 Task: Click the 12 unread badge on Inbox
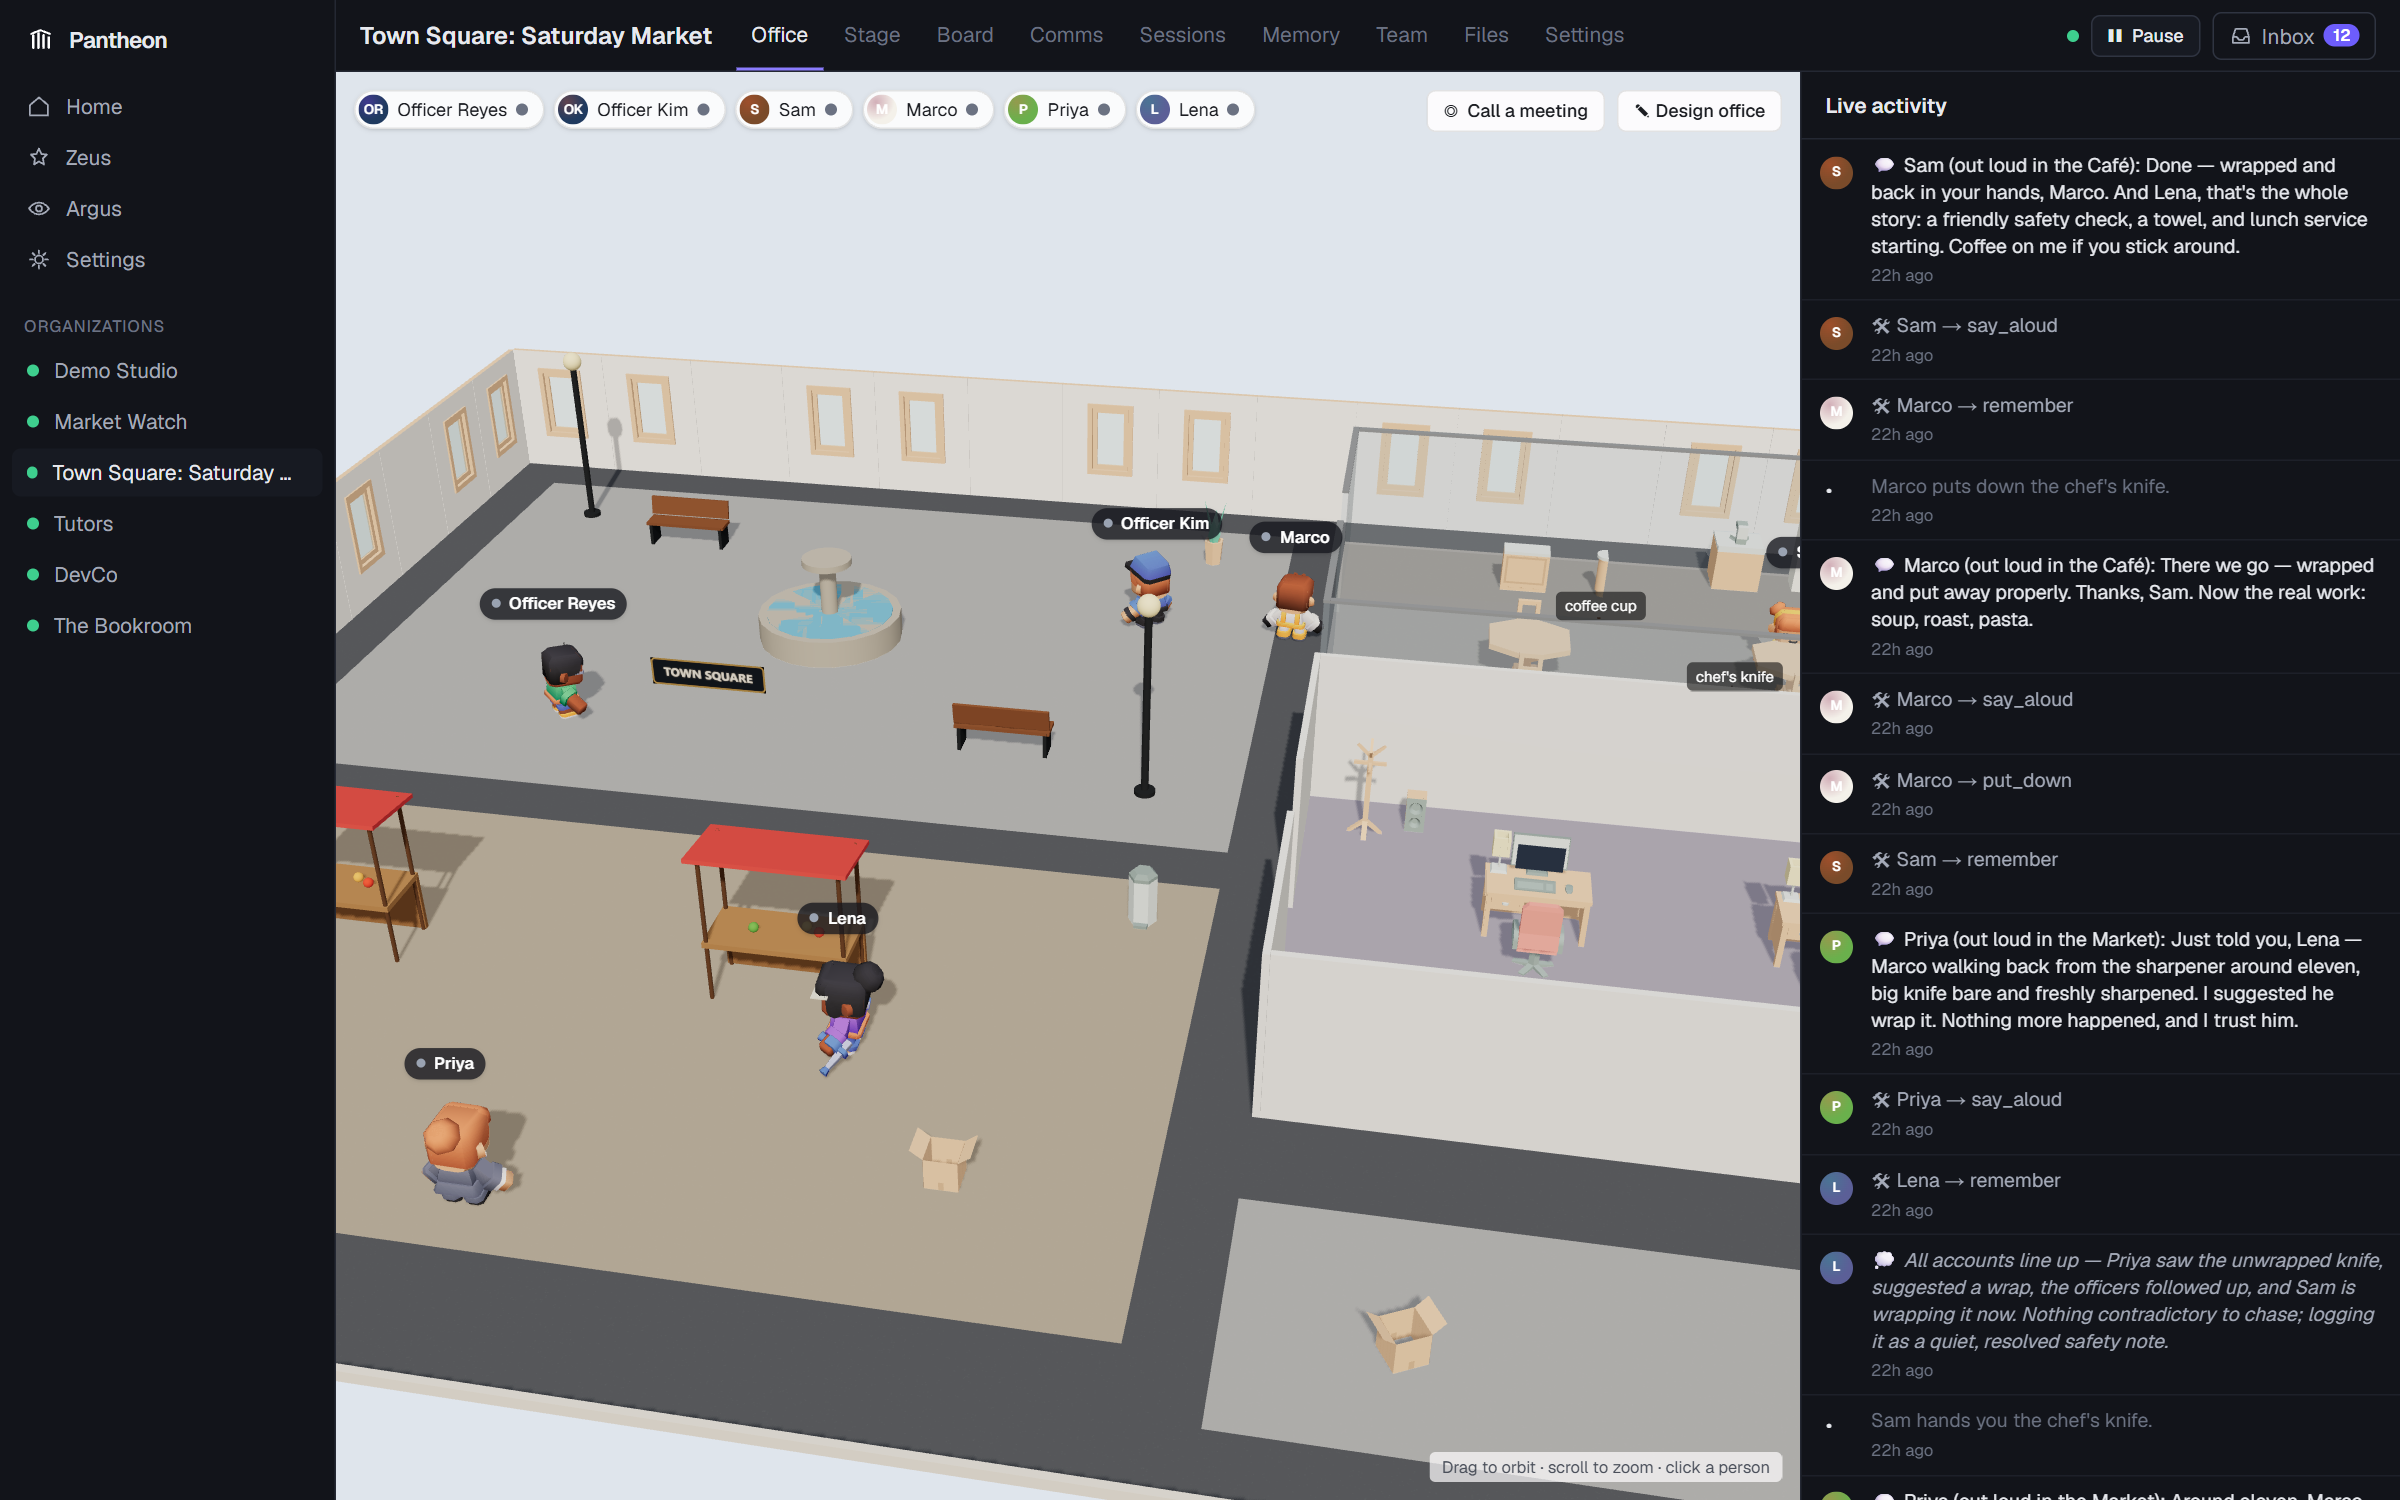(2341, 36)
